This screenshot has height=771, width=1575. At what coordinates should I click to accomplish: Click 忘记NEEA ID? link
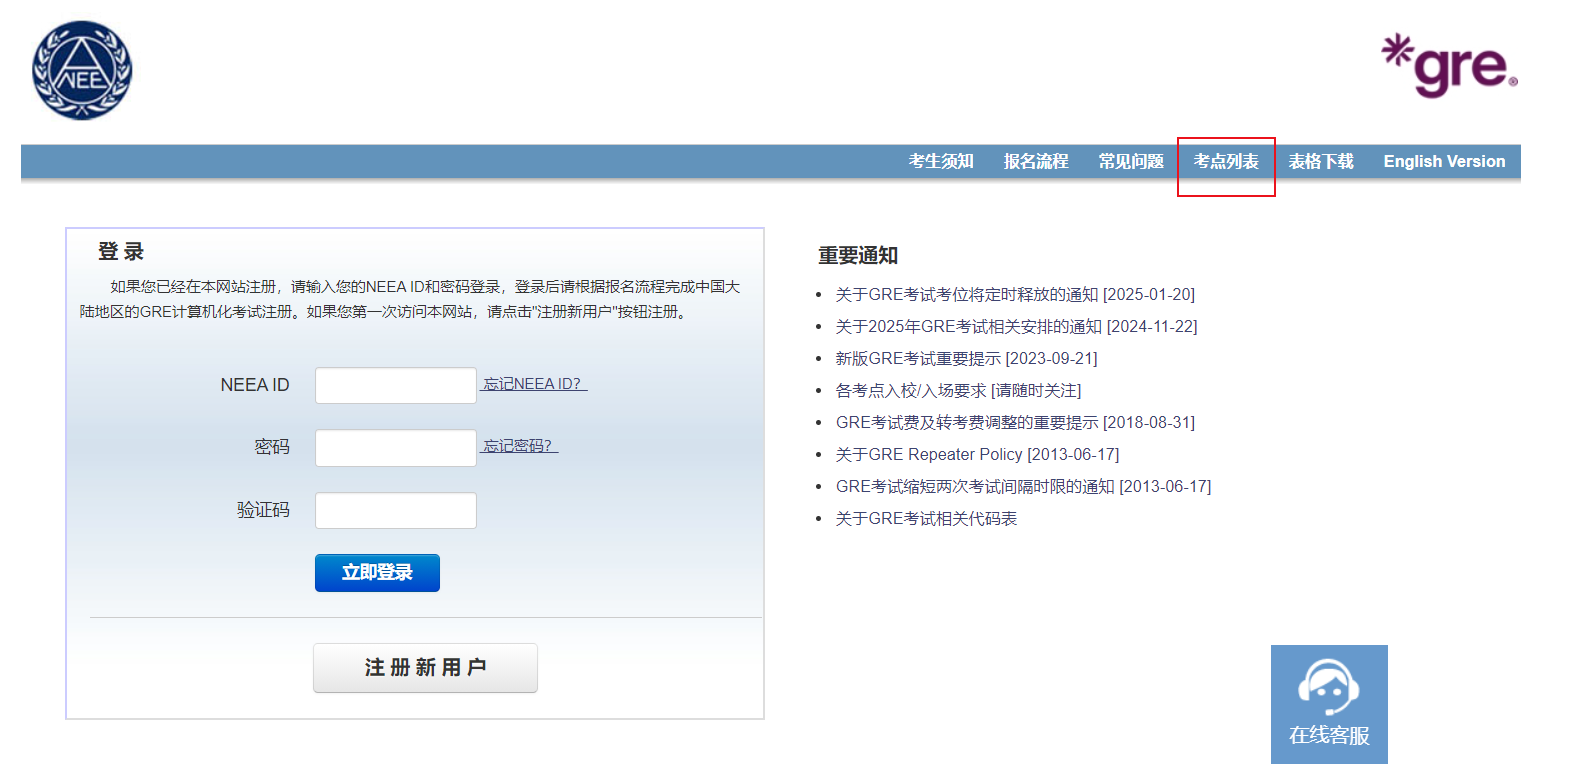coord(534,384)
